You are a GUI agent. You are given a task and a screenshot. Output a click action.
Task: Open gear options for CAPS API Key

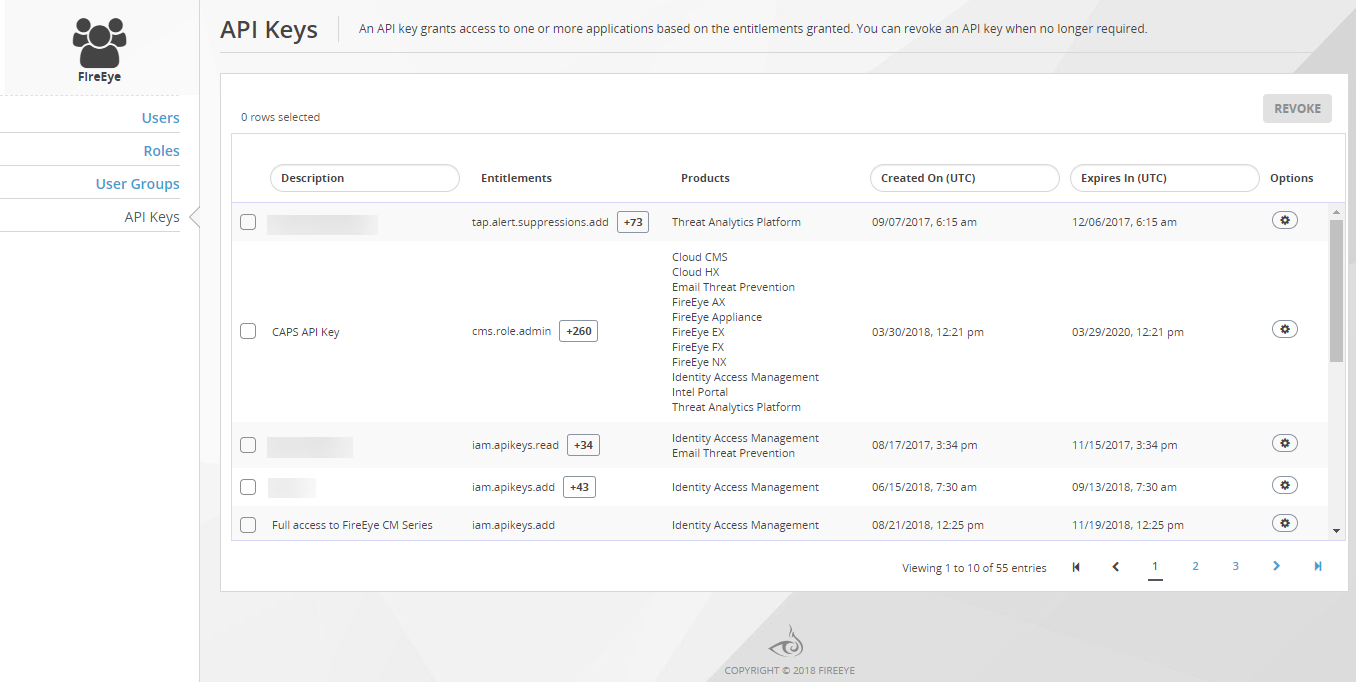(x=1285, y=329)
